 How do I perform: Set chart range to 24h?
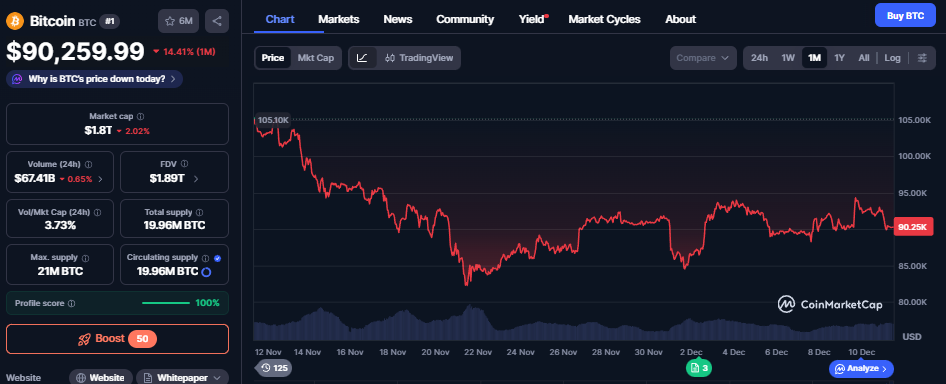click(x=759, y=58)
